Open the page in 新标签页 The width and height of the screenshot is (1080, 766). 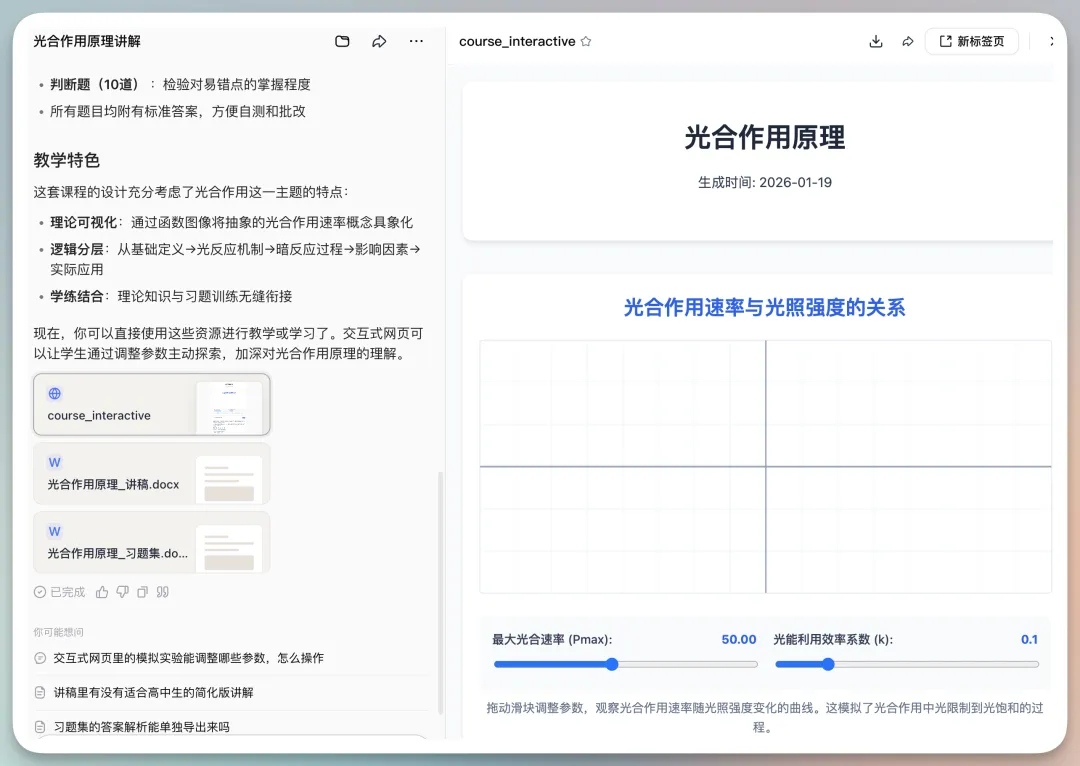[x=971, y=41]
